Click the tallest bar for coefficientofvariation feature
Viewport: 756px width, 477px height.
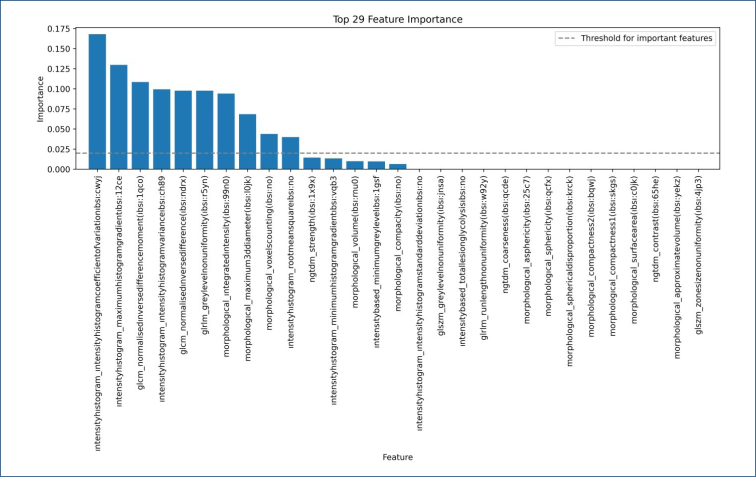tap(97, 102)
